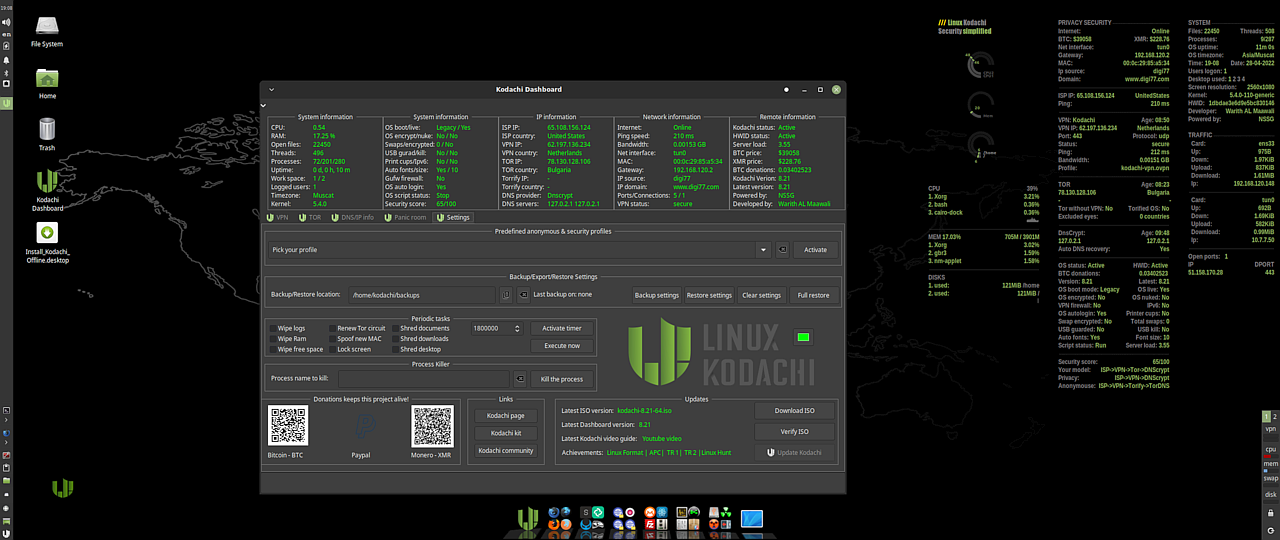The width and height of the screenshot is (1280, 540).
Task: Clear selected profile with the erase icon
Action: coord(783,250)
